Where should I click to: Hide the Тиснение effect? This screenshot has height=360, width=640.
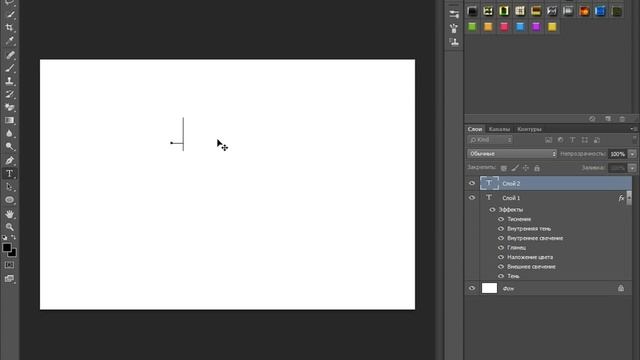pos(501,219)
